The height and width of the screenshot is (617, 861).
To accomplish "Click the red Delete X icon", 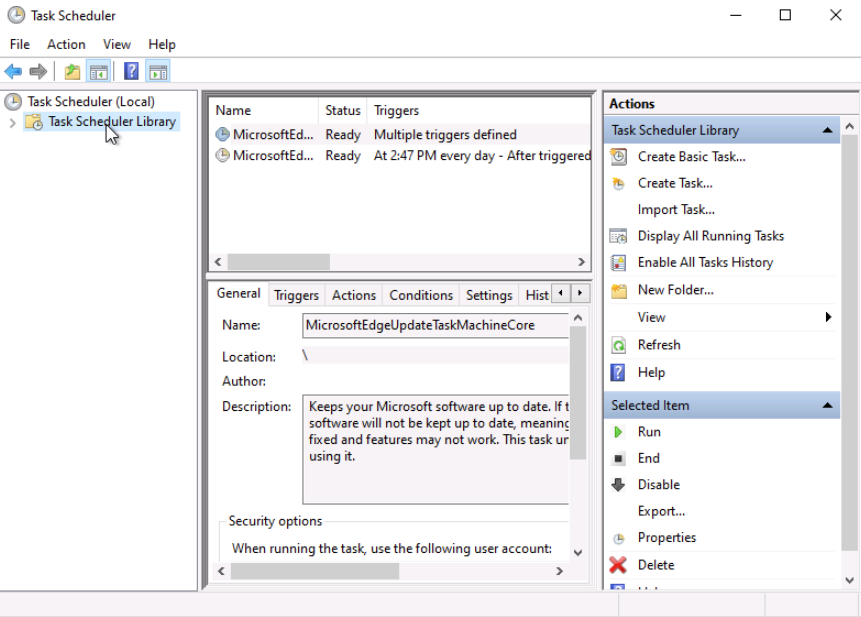I will (619, 565).
